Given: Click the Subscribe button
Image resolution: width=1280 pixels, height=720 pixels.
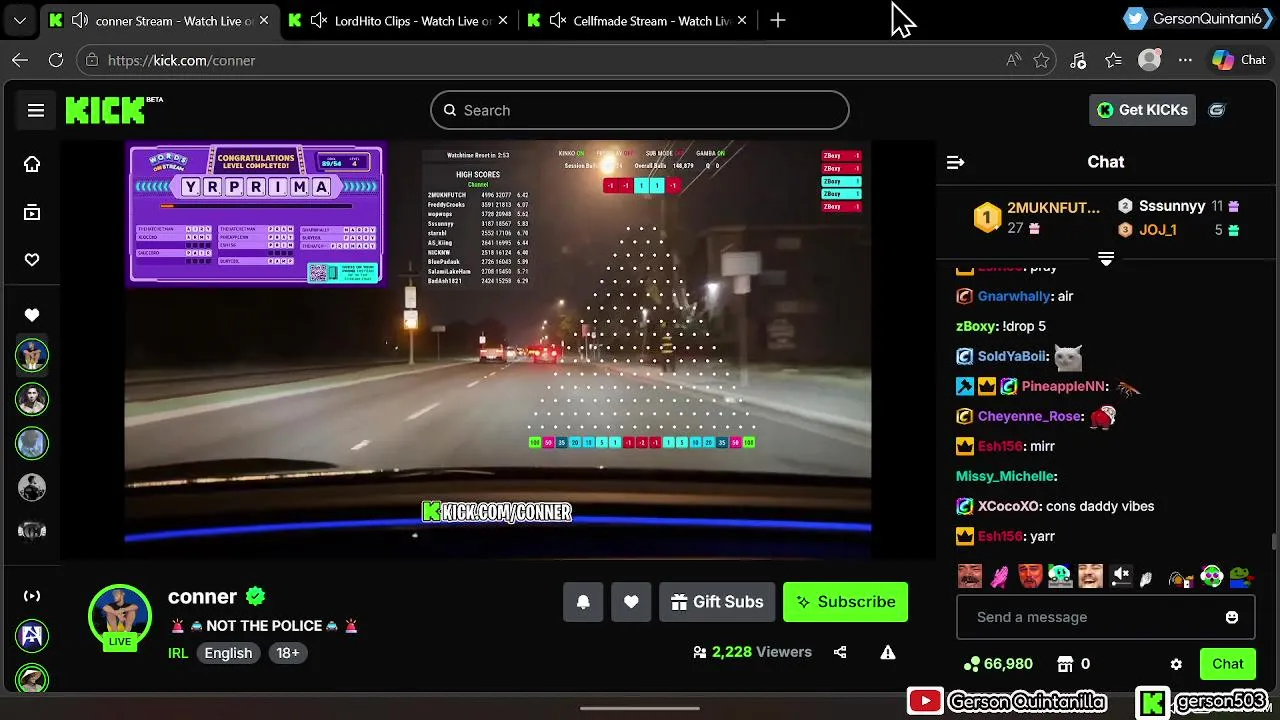Looking at the screenshot, I should coord(845,602).
